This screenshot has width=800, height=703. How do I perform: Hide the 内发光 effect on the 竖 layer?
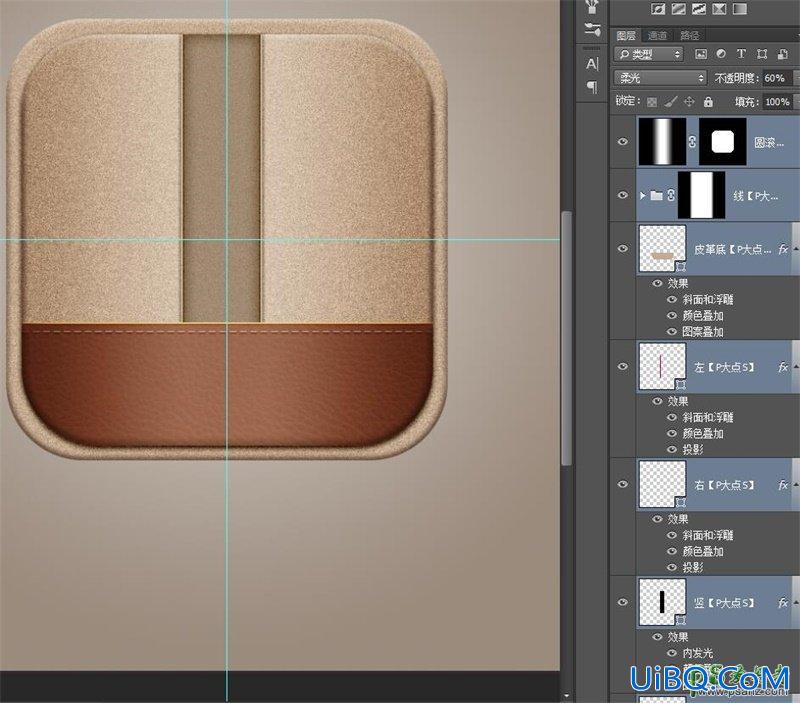click(672, 653)
